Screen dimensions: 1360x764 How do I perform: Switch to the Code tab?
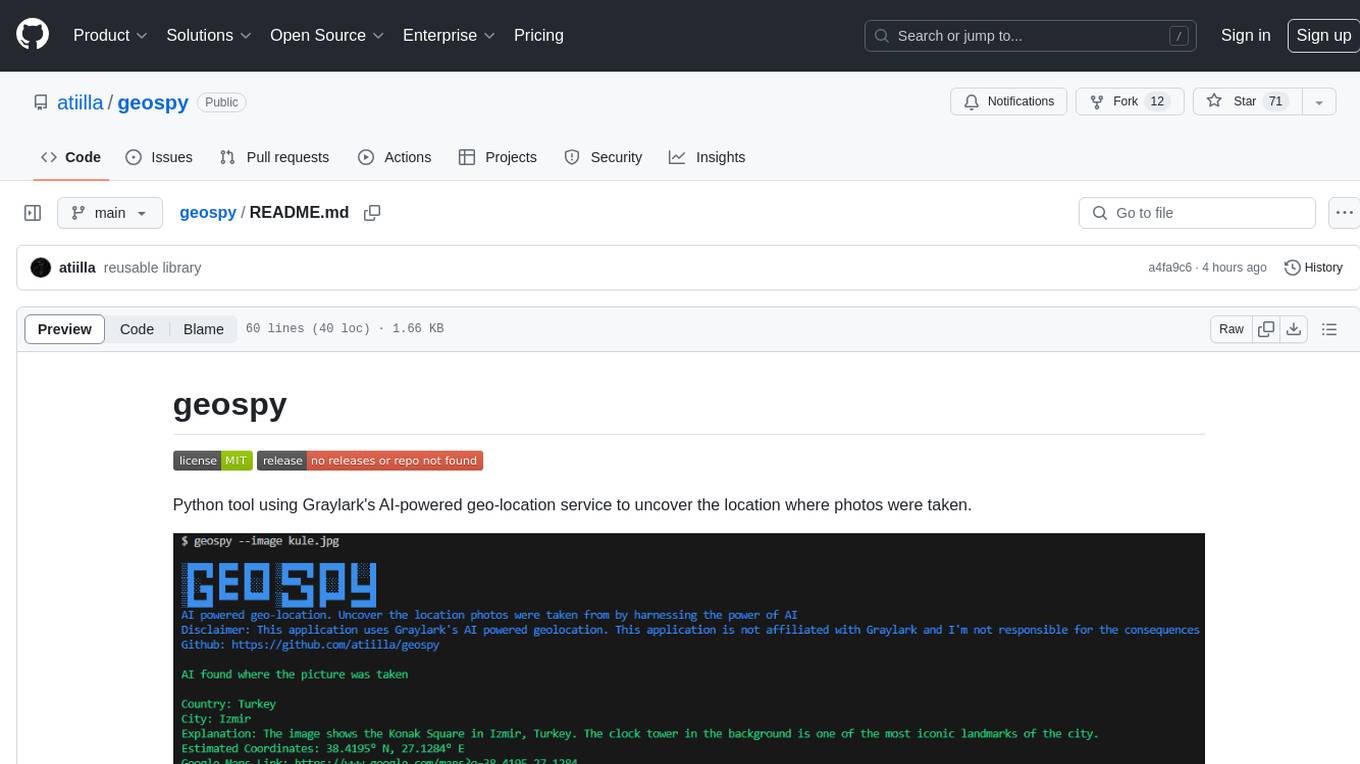pyautogui.click(x=70, y=157)
